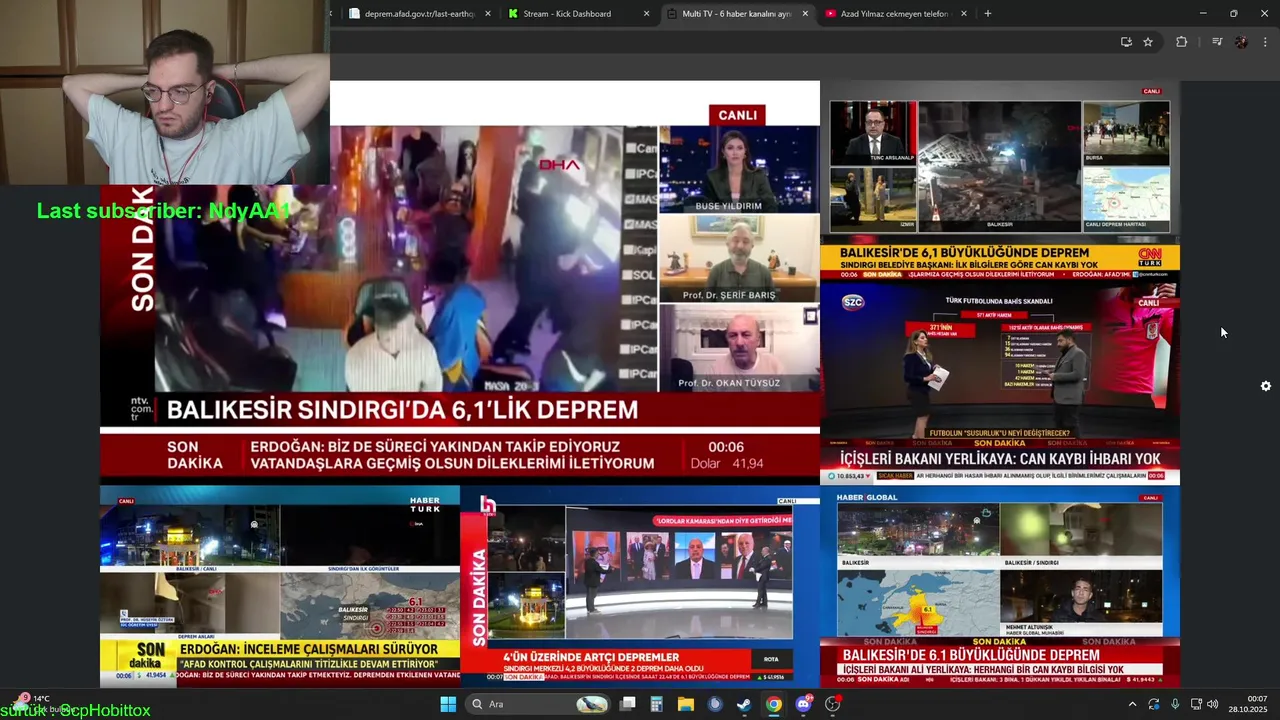This screenshot has height=720, width=1280.
Task: Click the BUSE YILDIRIM anchor caption
Action: [728, 206]
